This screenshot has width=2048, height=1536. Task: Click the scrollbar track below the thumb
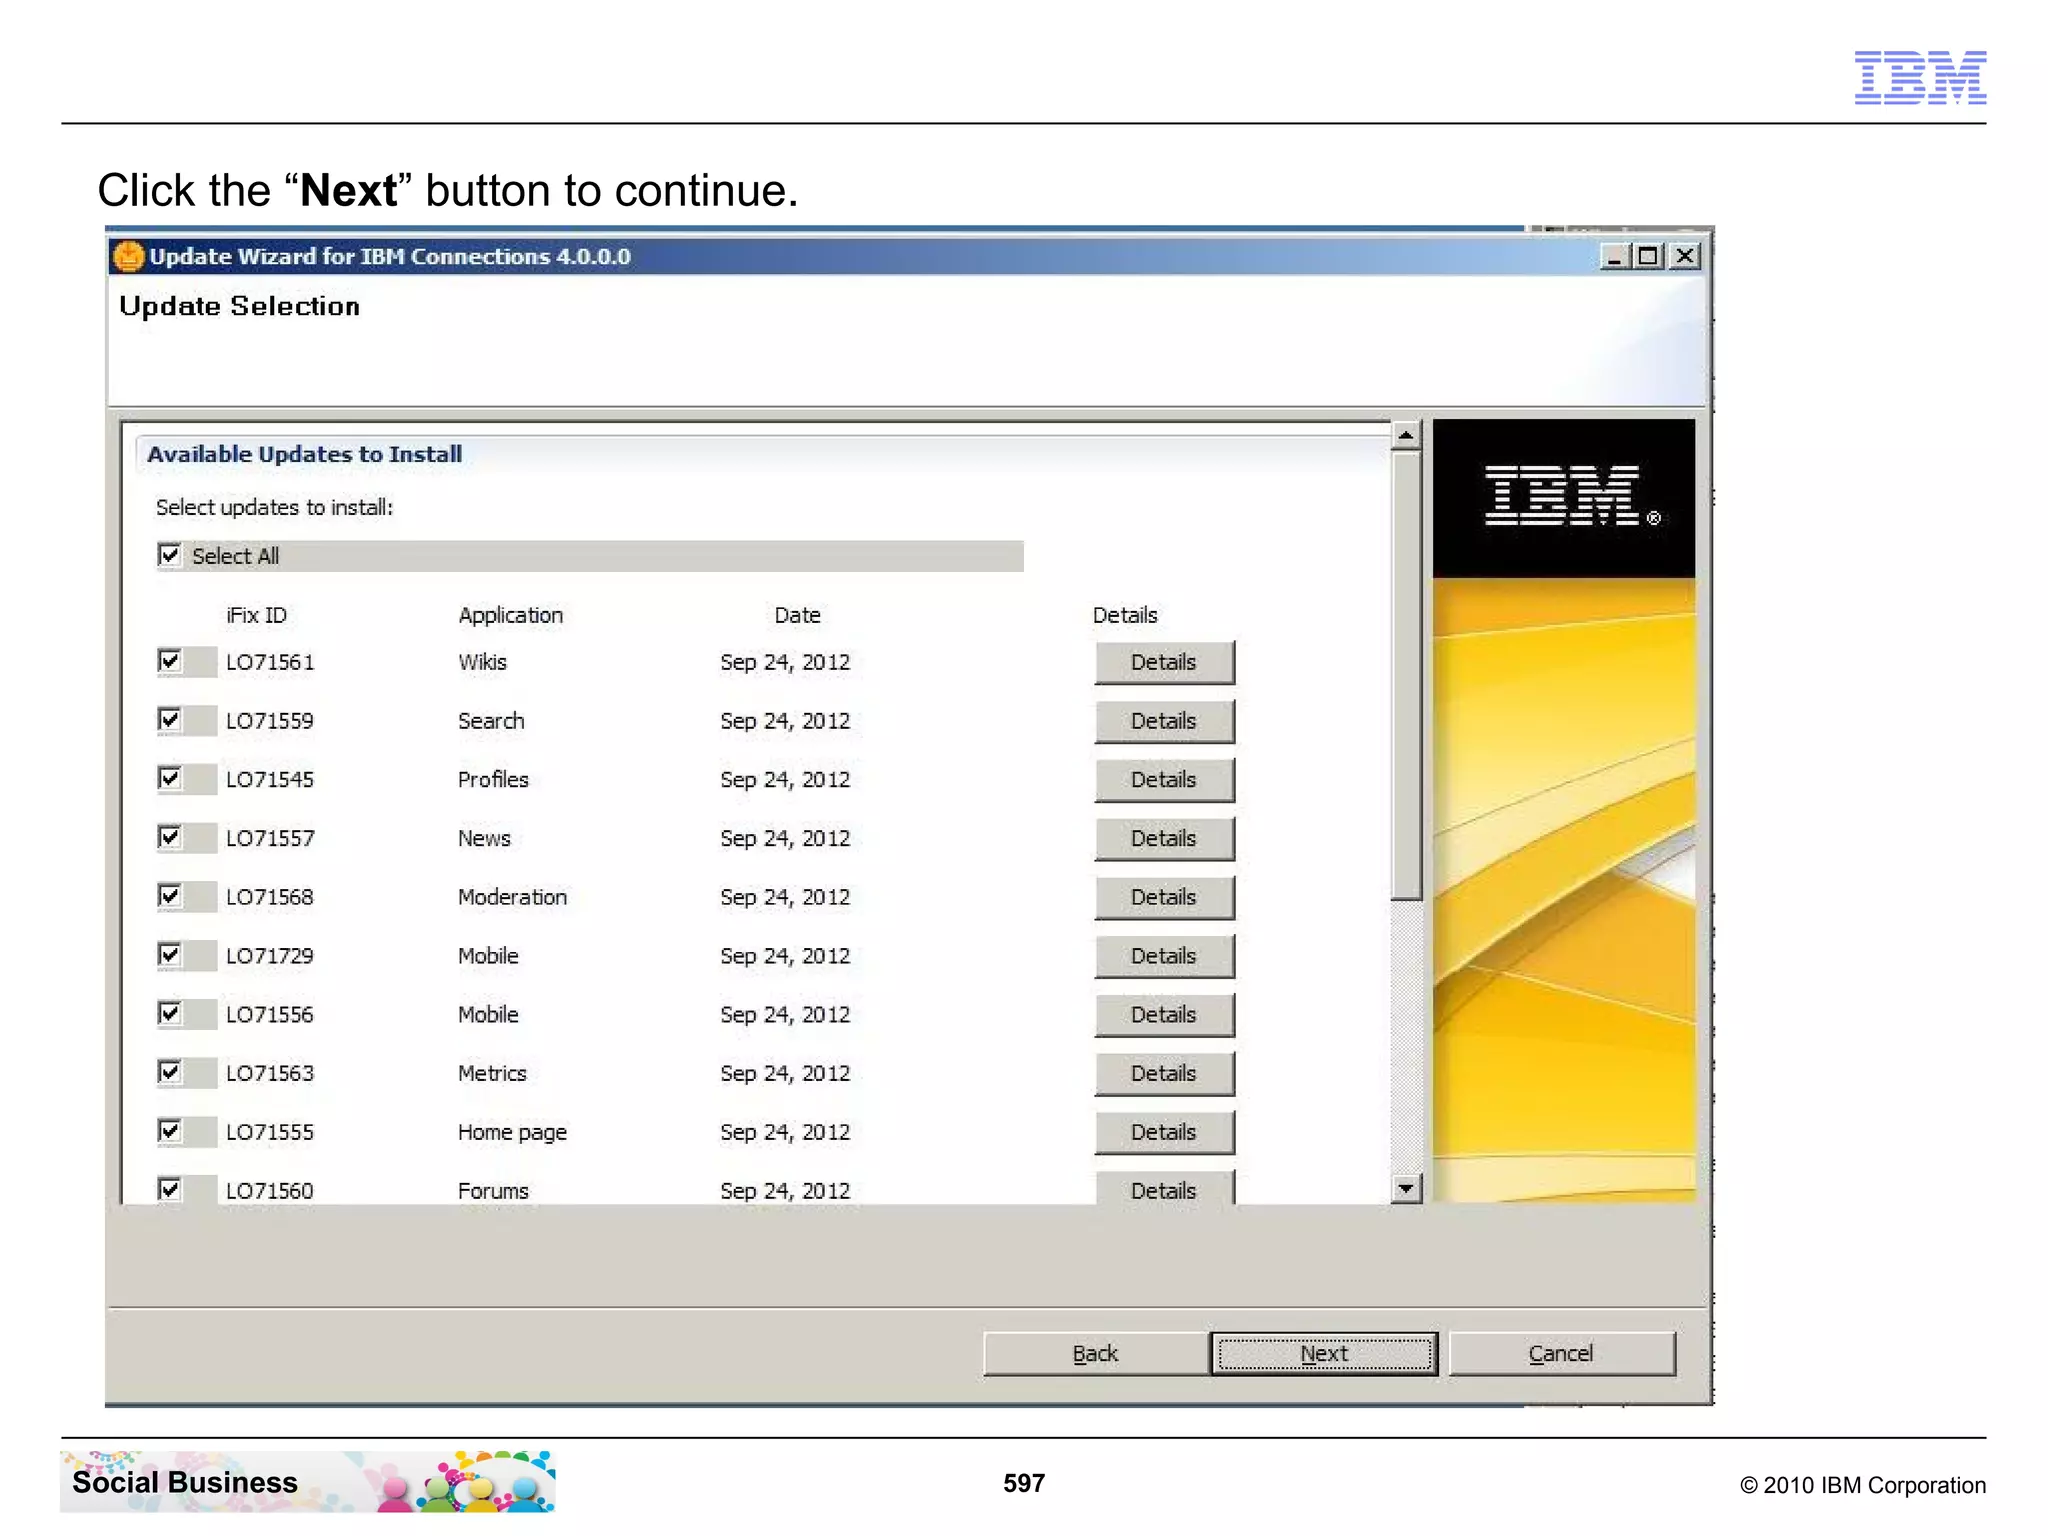(1406, 1037)
